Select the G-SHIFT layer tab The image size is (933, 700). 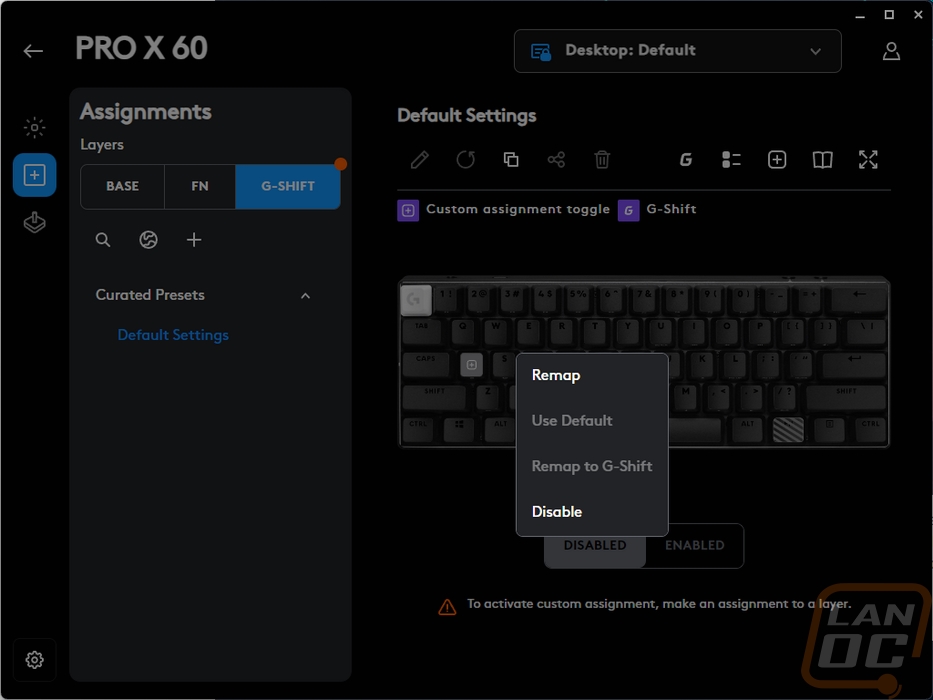[x=288, y=186]
